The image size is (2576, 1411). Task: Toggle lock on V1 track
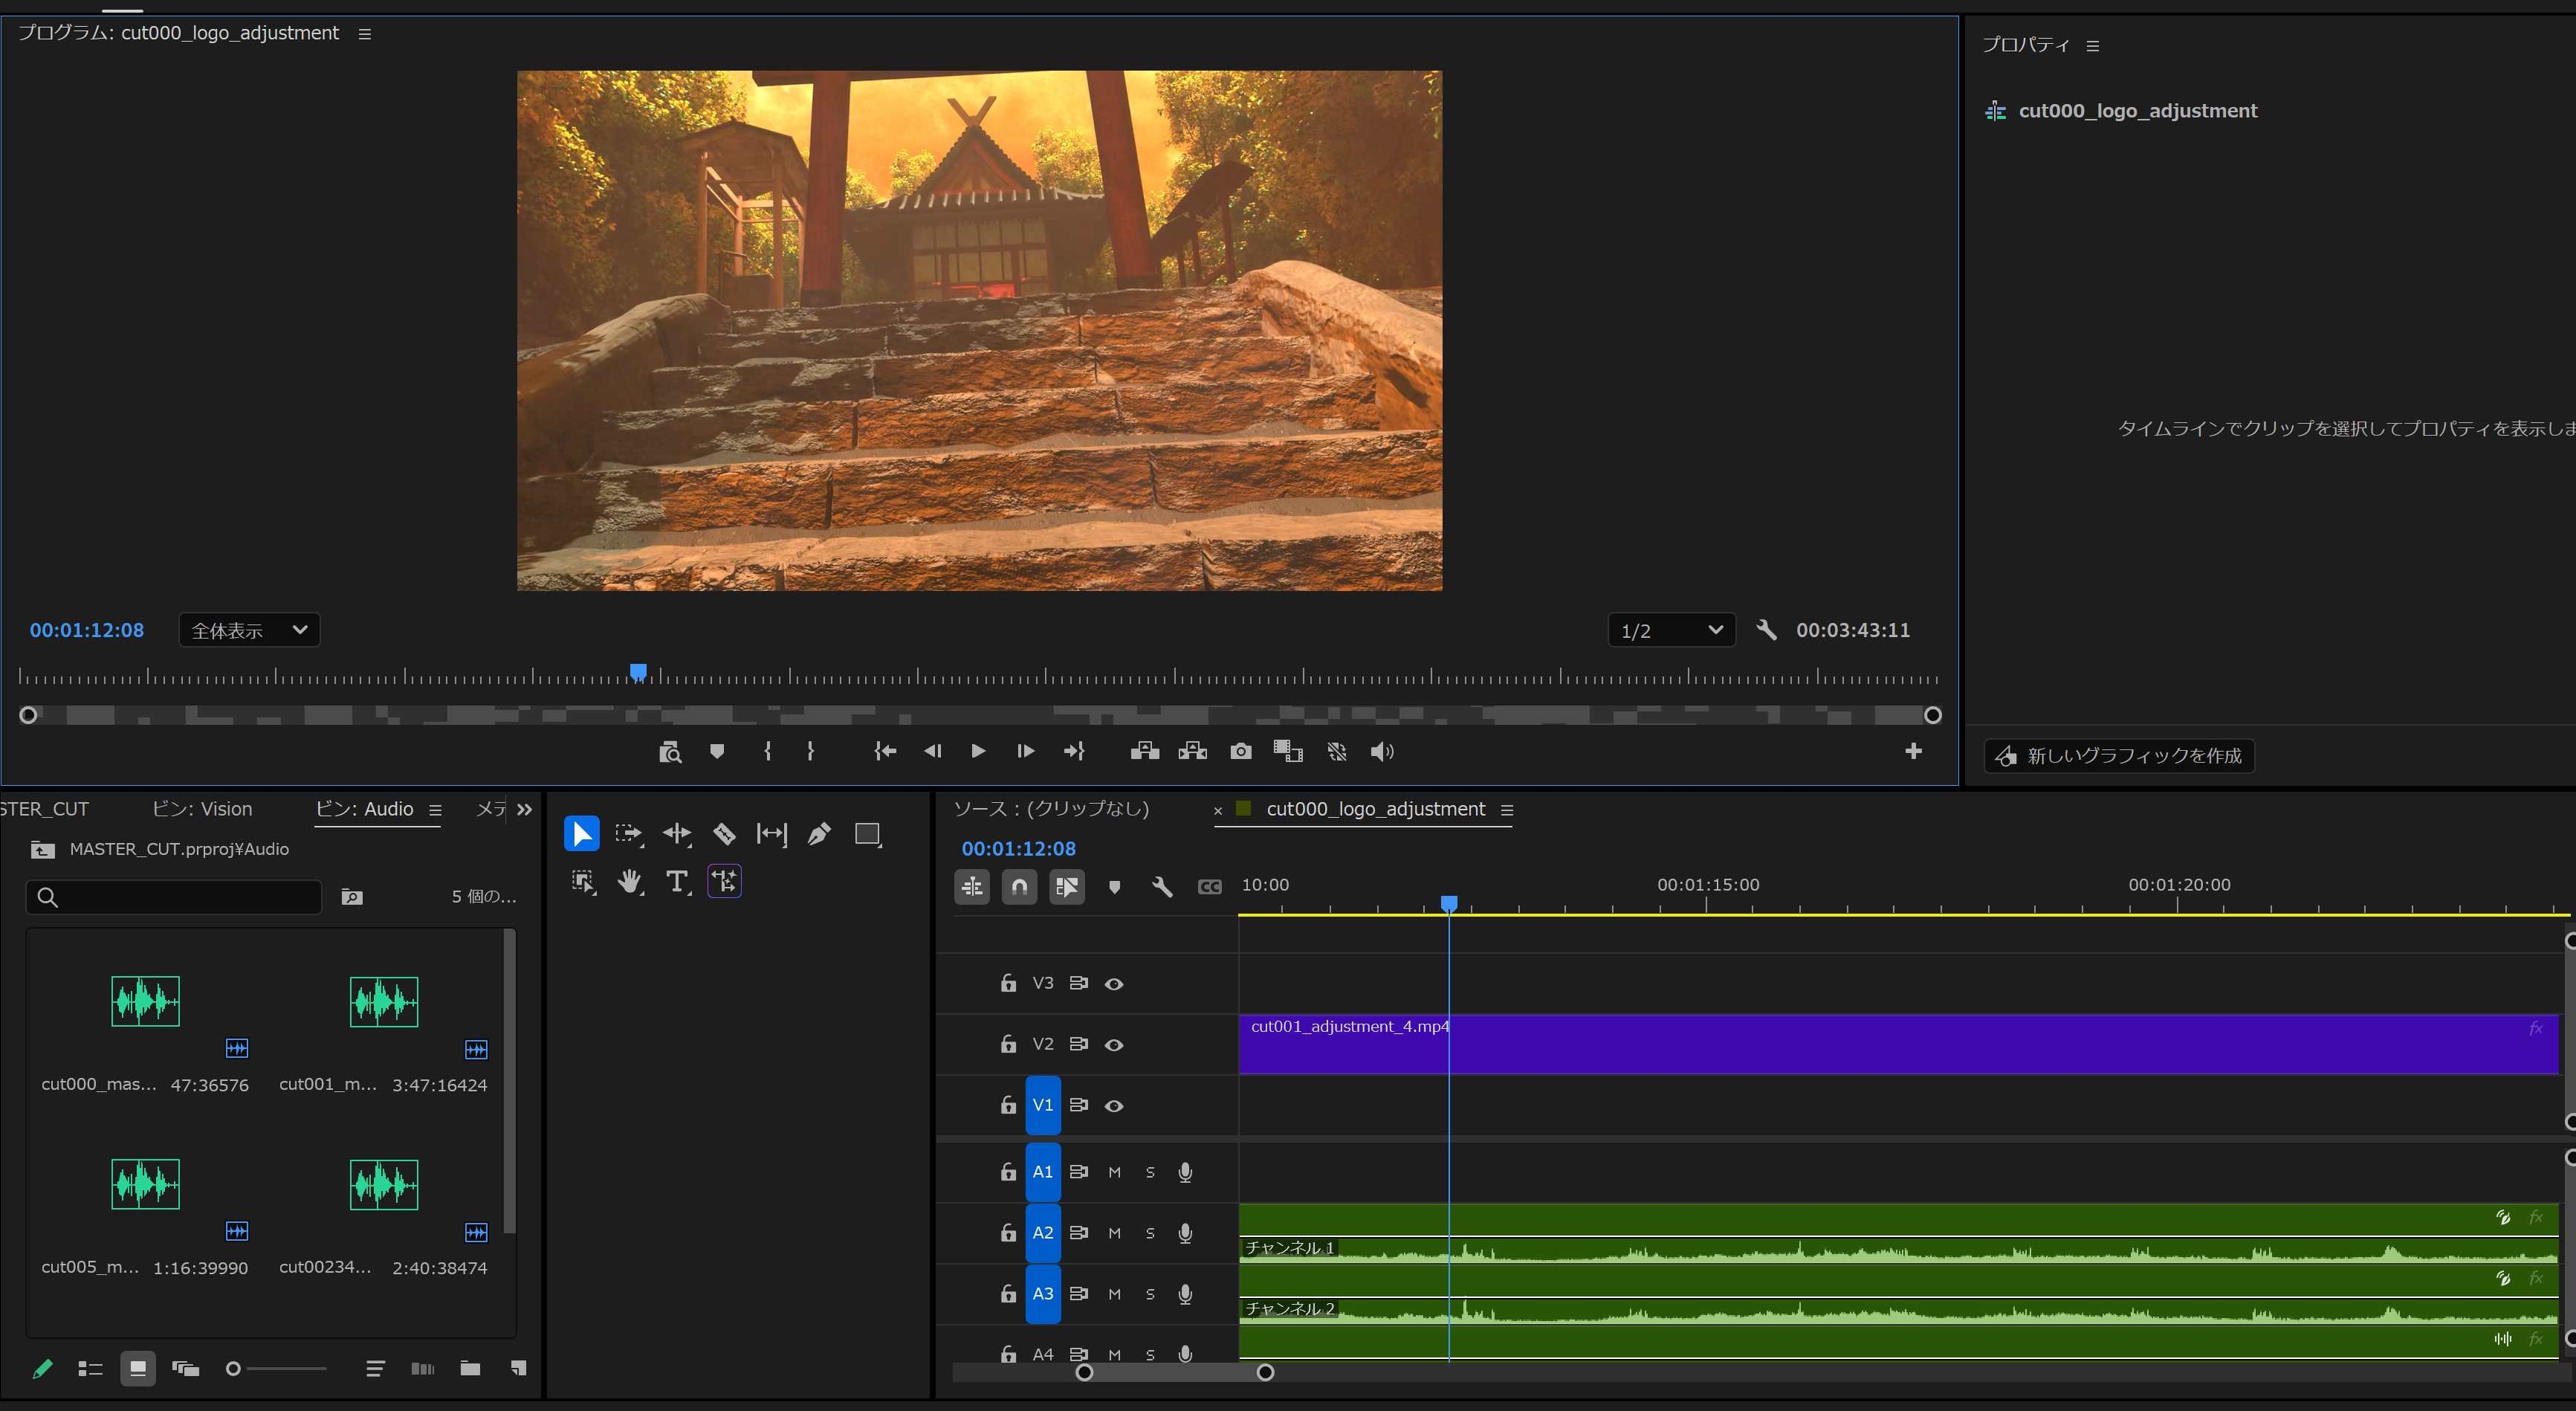(x=1008, y=1105)
